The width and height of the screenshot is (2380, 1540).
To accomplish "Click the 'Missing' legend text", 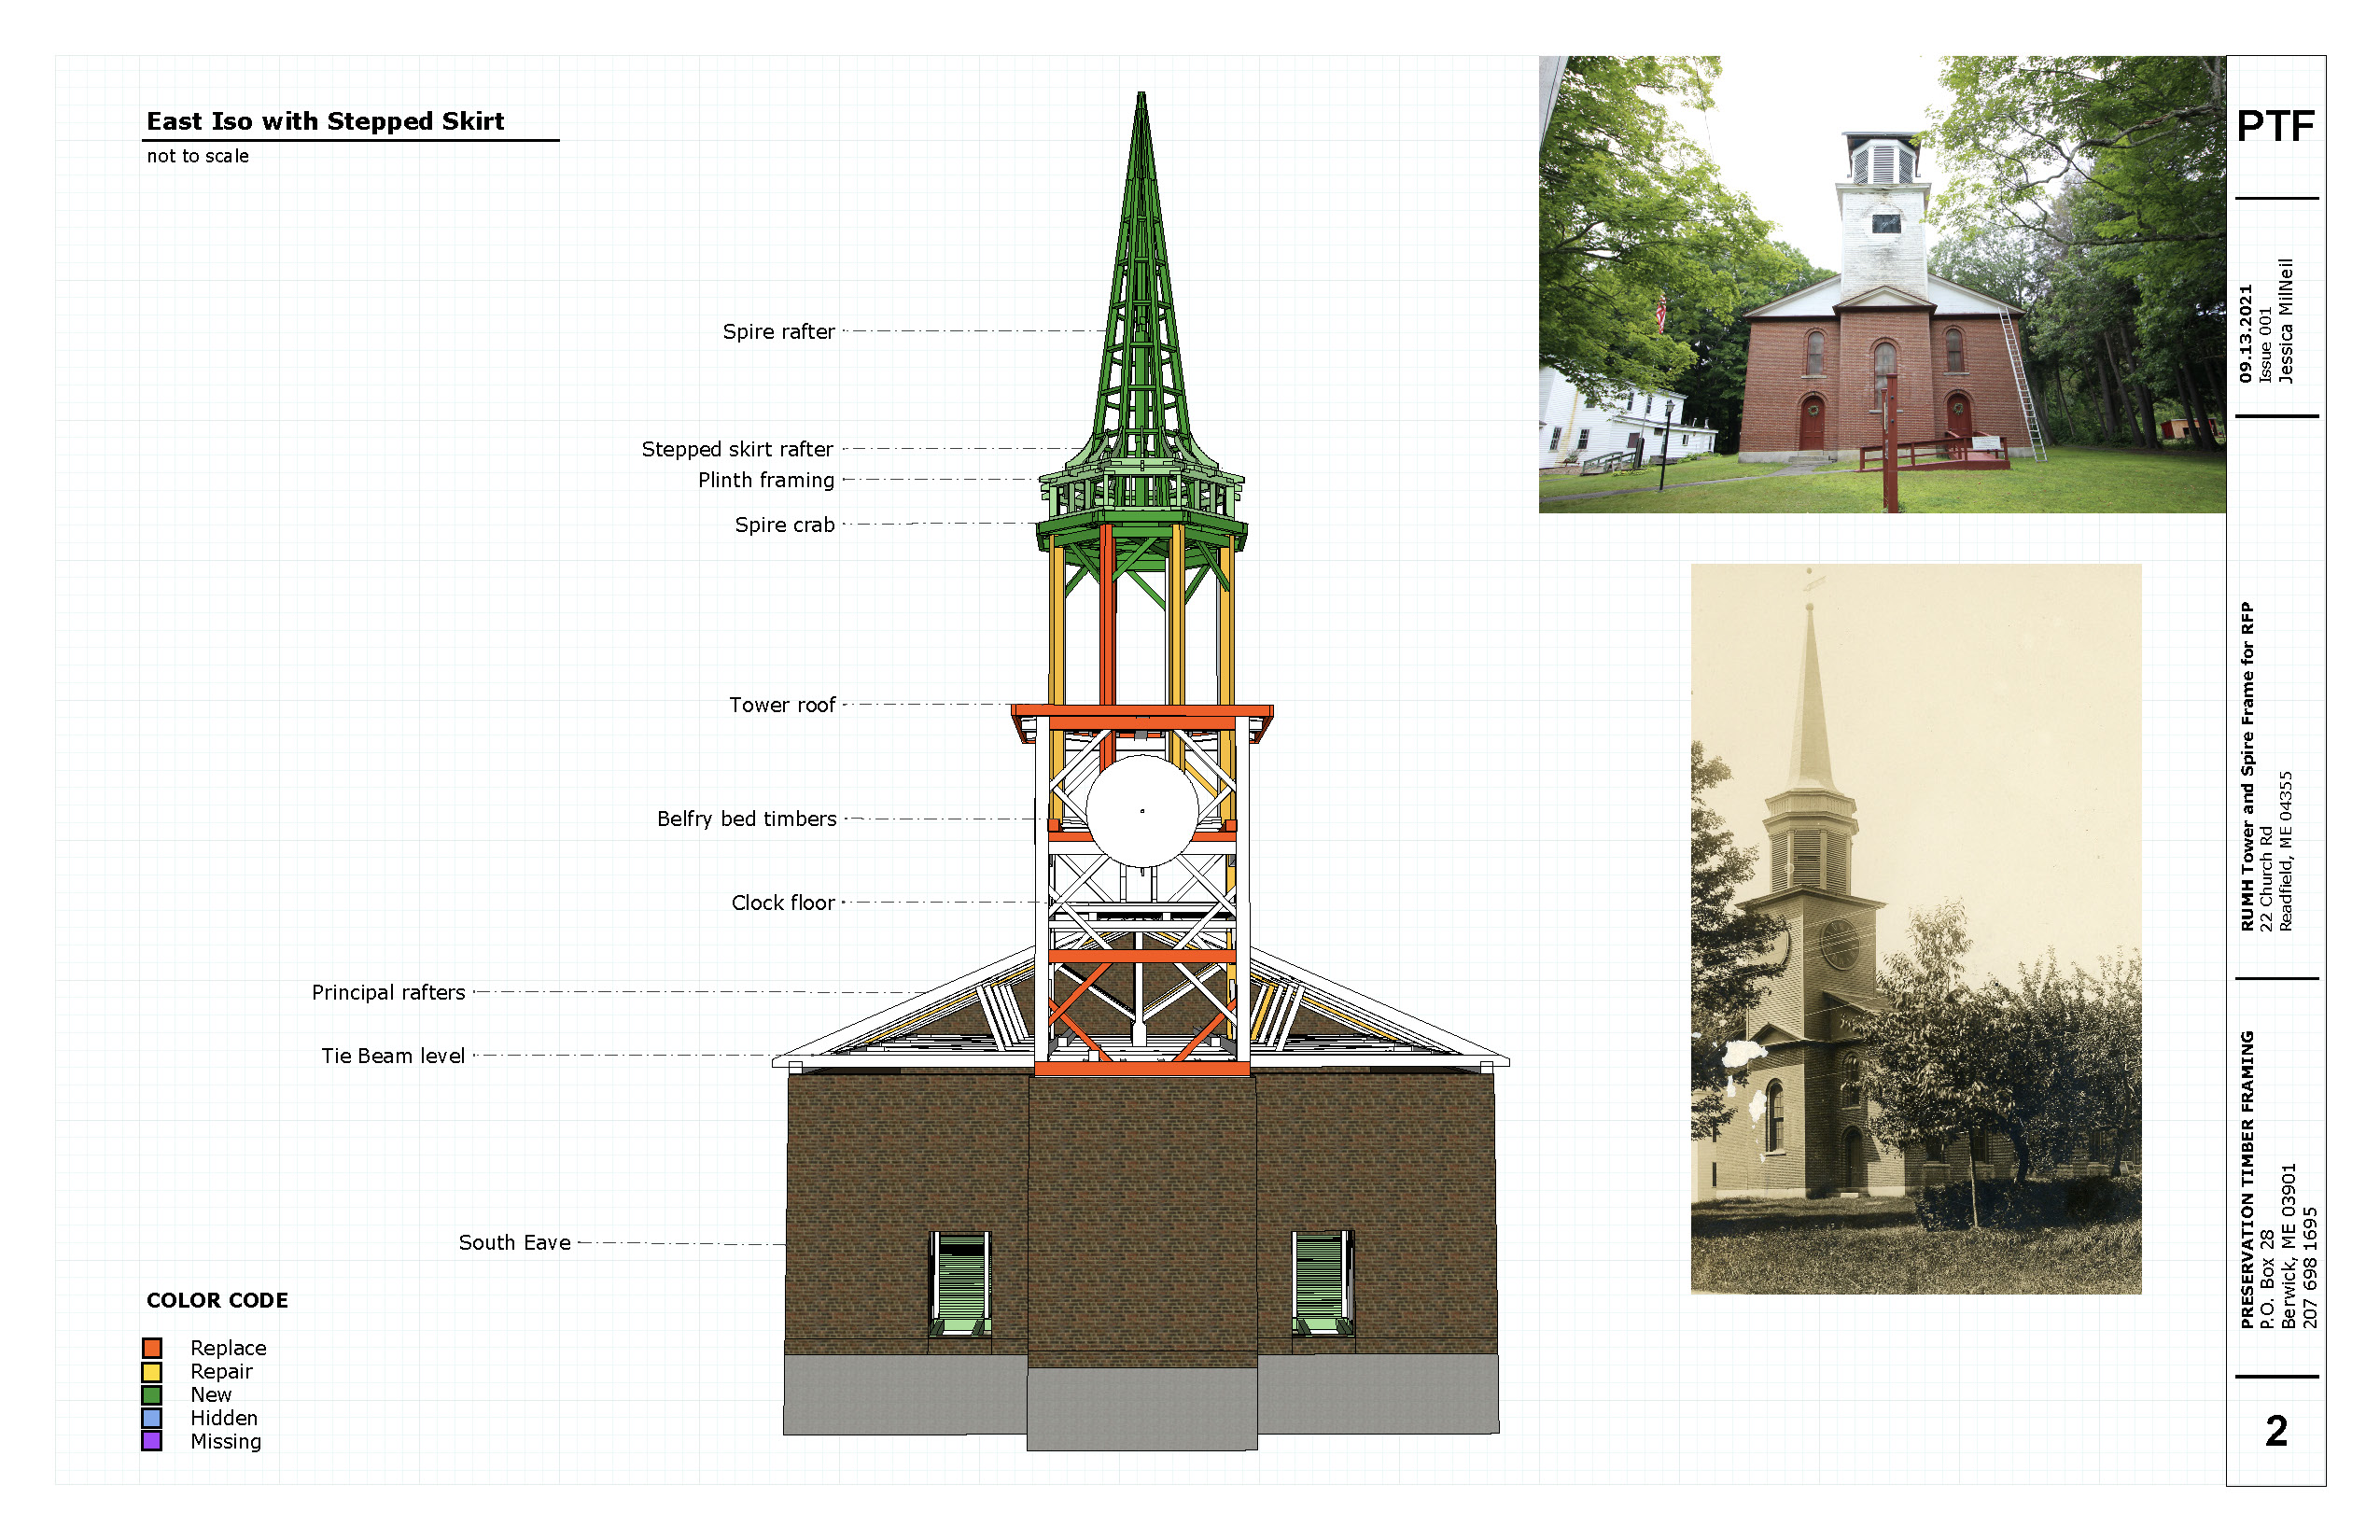I will click(226, 1442).
